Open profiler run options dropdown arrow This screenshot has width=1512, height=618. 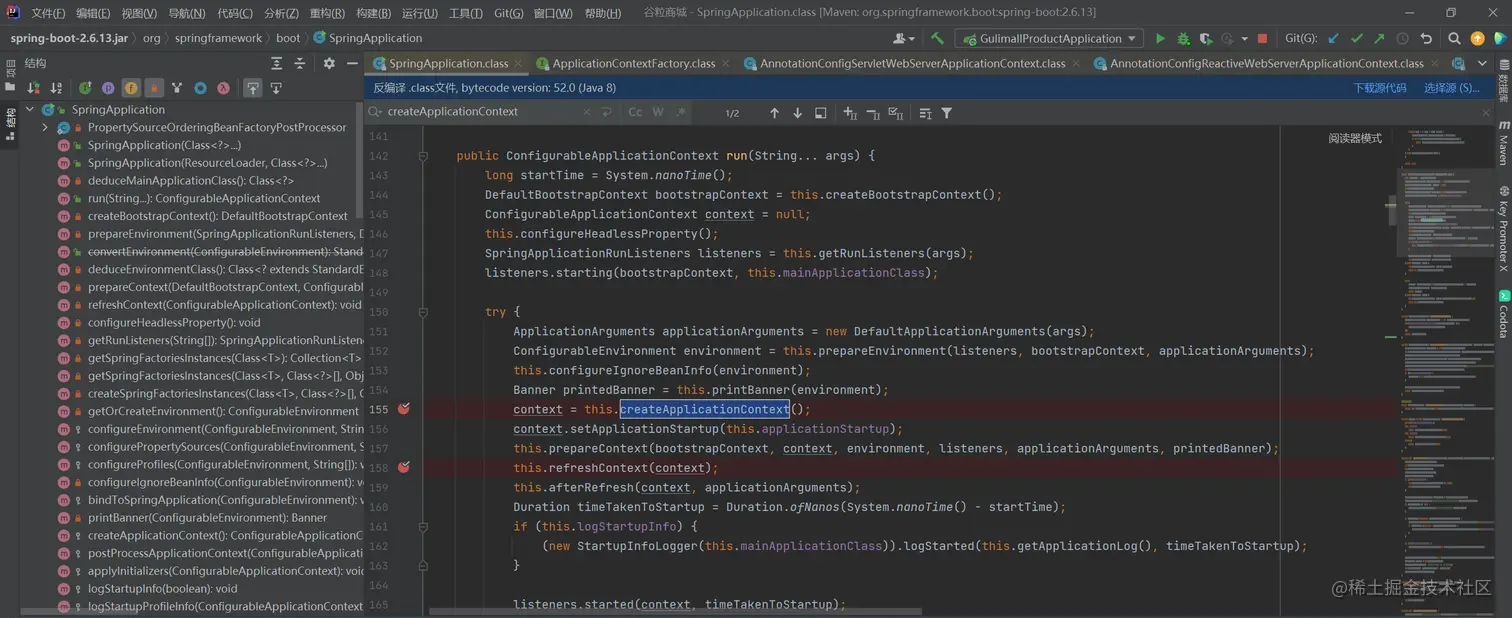coord(1244,38)
